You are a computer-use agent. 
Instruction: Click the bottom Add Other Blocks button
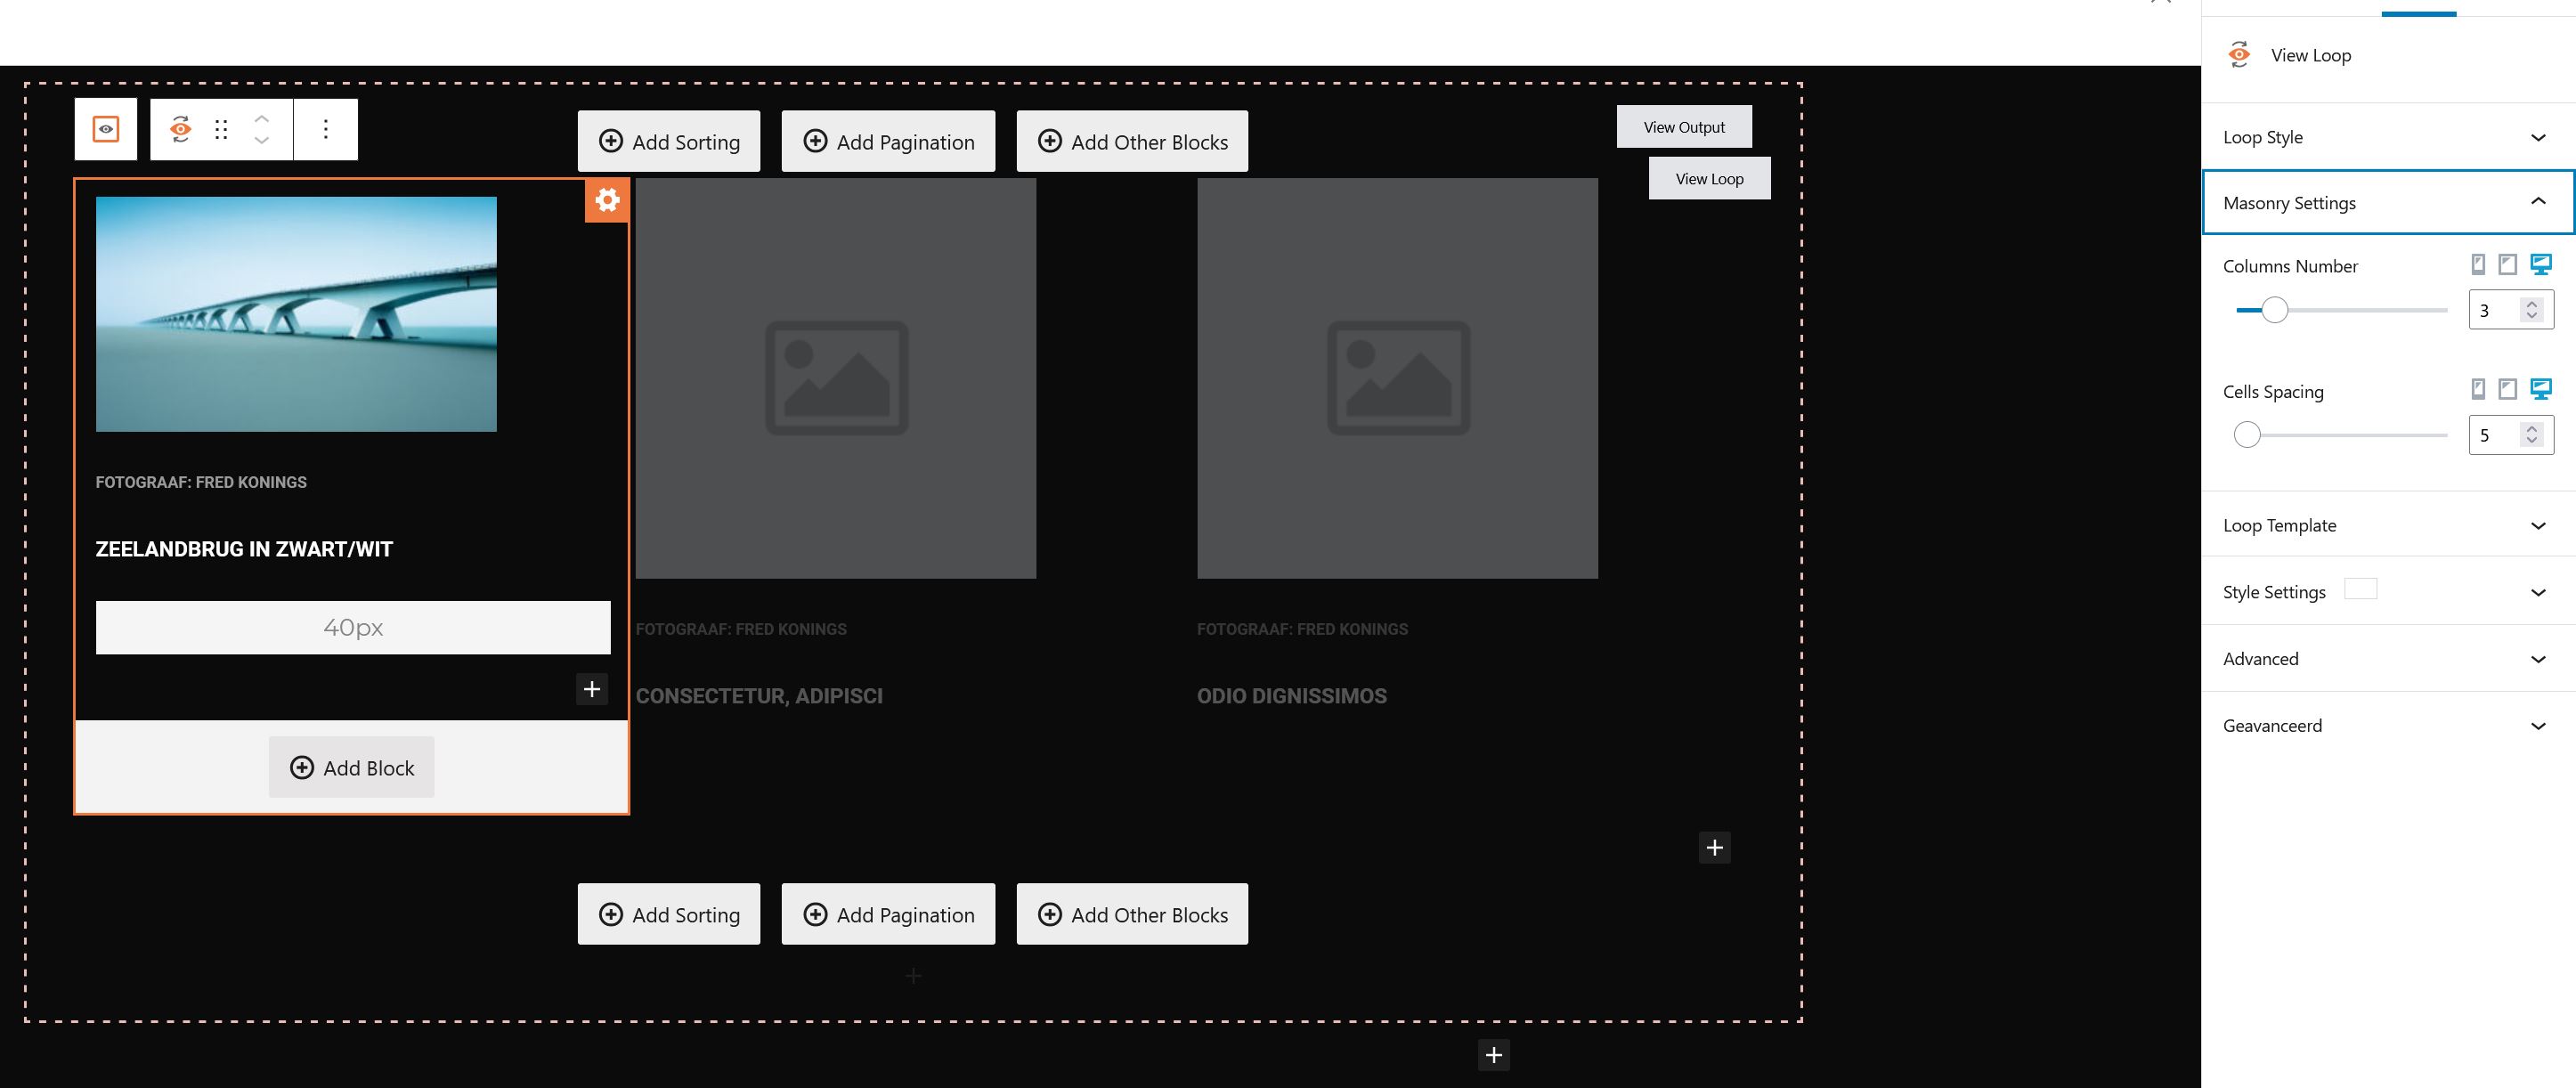point(1132,914)
